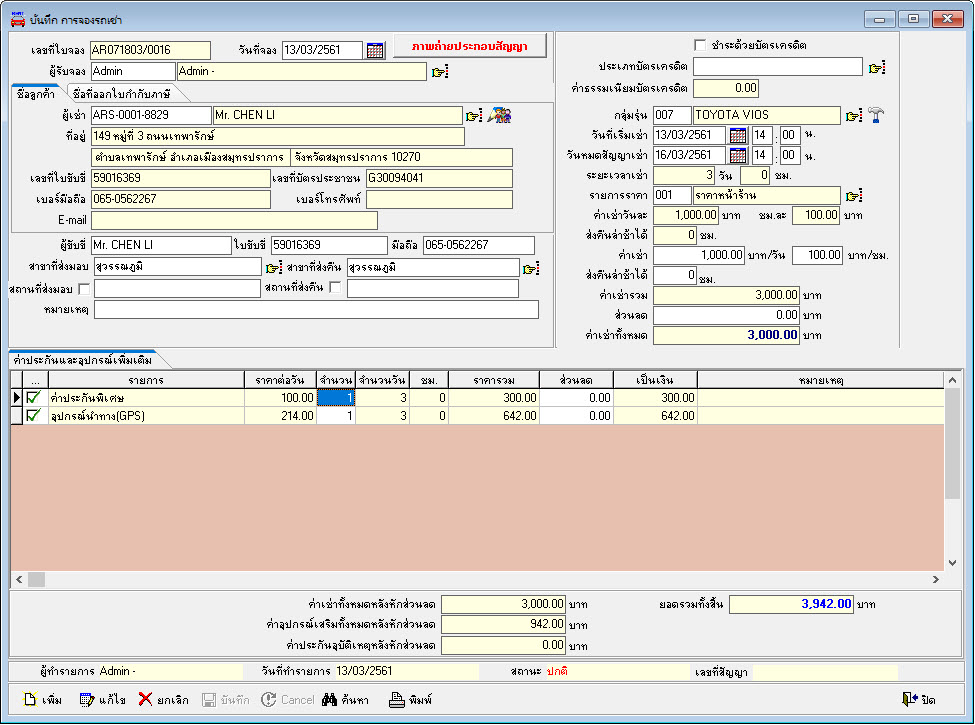Click the hammer icon beside car model
975x725 pixels.
877,116
